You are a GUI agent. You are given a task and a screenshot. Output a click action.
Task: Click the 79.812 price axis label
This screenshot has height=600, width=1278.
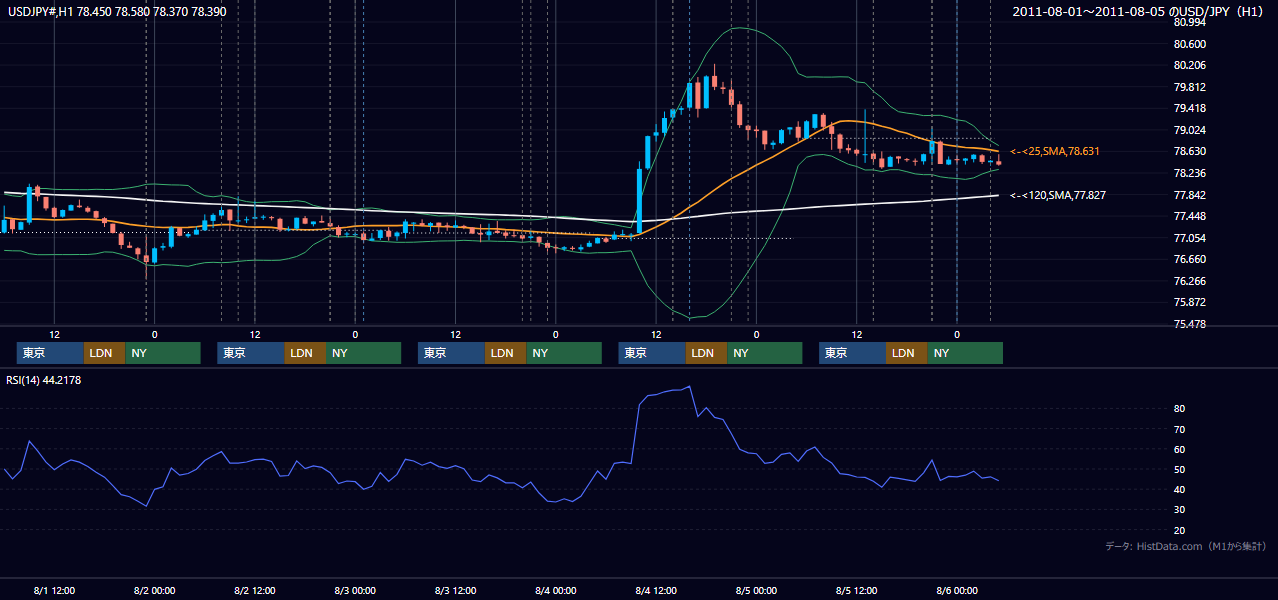click(x=1189, y=87)
